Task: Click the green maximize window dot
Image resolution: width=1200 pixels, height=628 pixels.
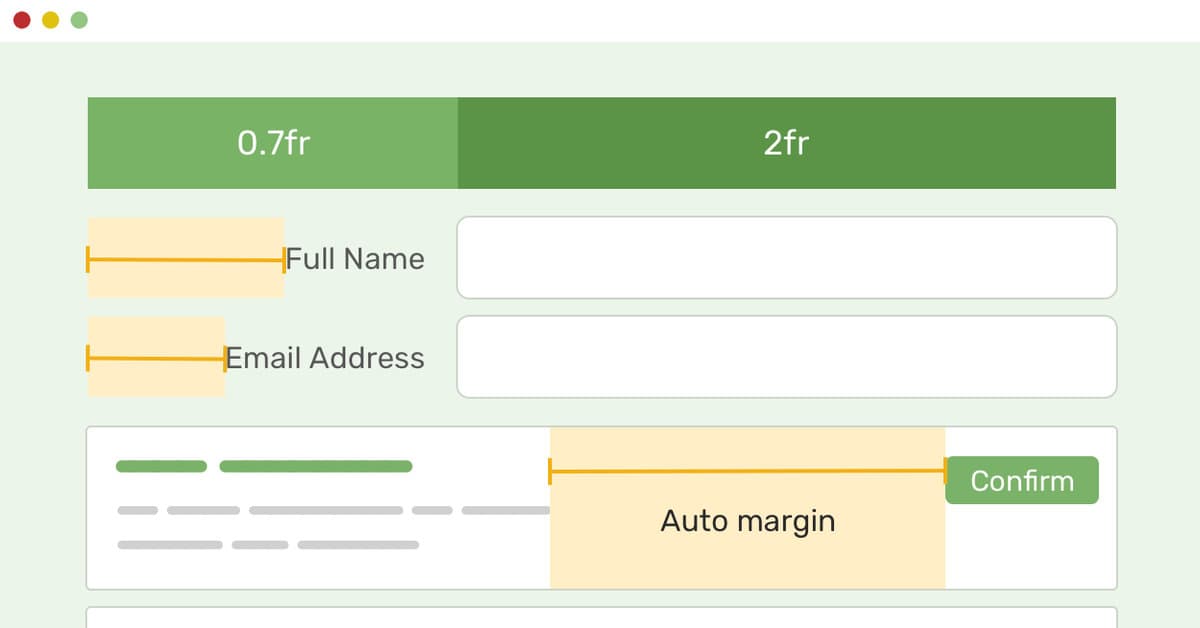Action: (79, 20)
